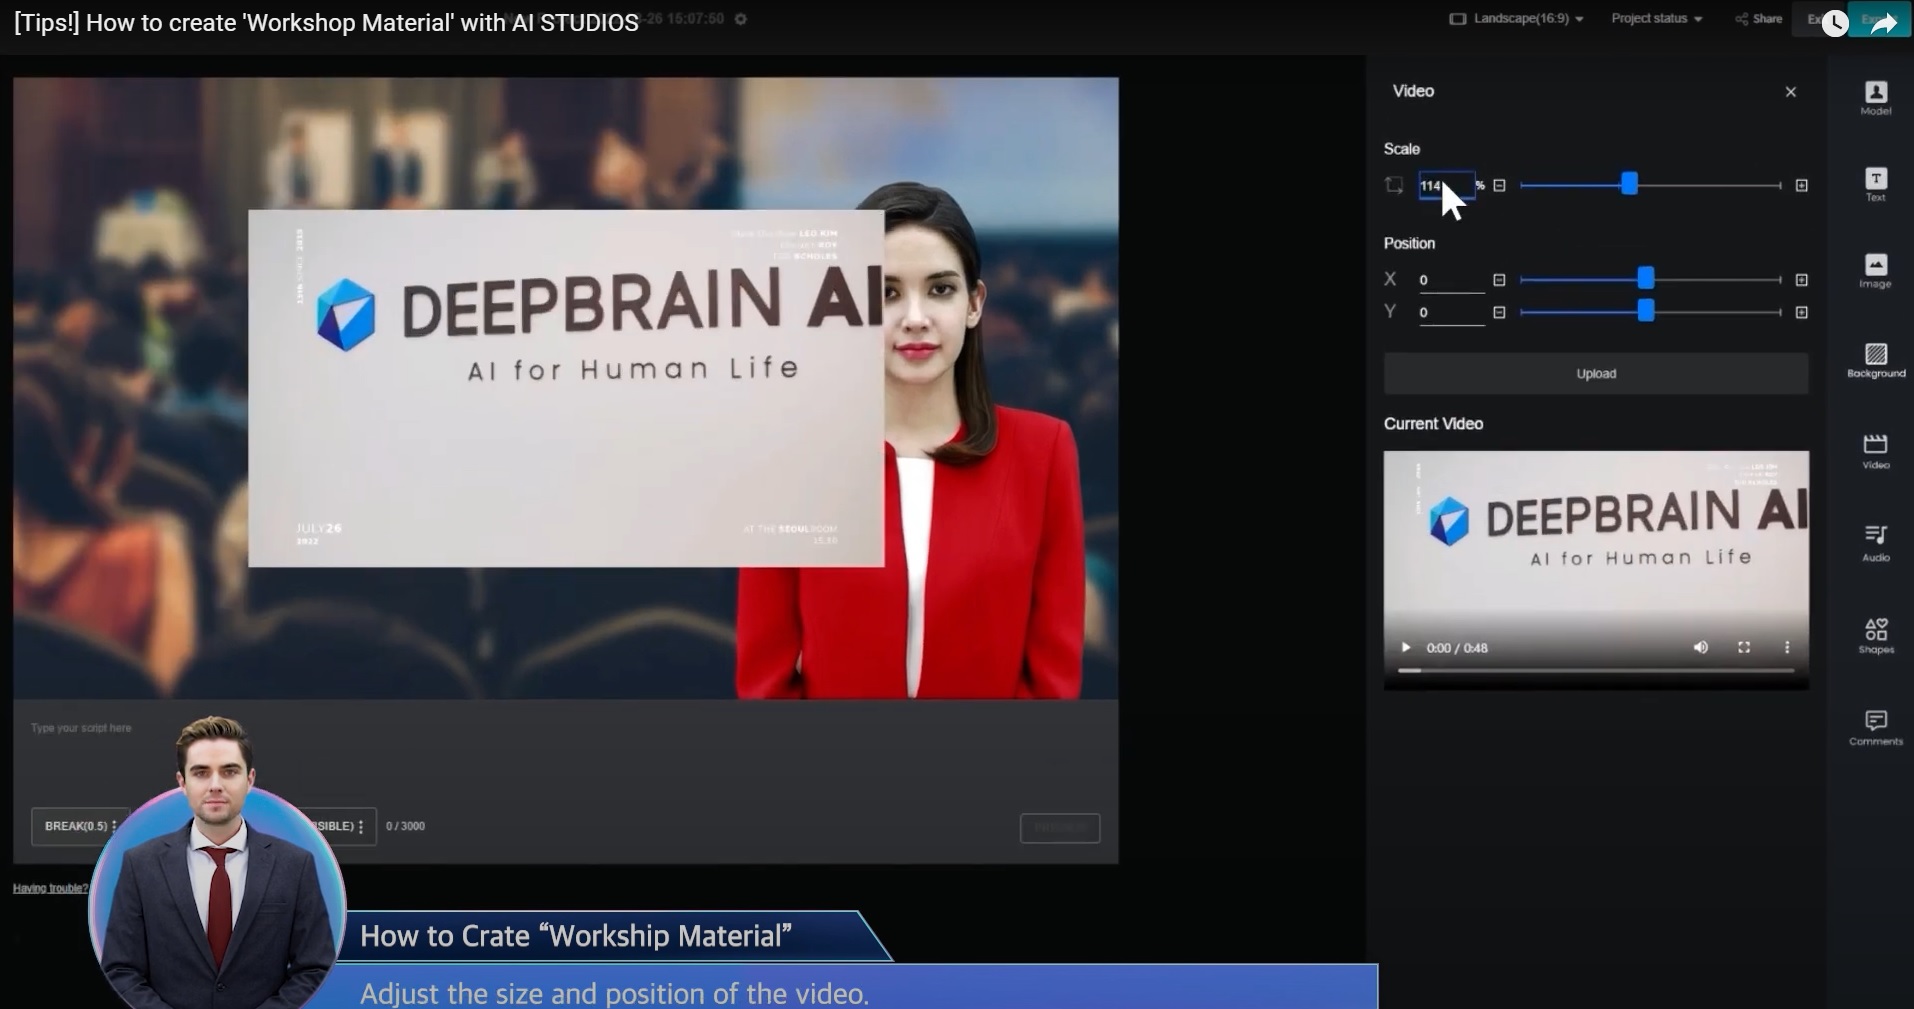Select the DeepBrain AI video overlay on canvas
The image size is (1914, 1009).
566,388
